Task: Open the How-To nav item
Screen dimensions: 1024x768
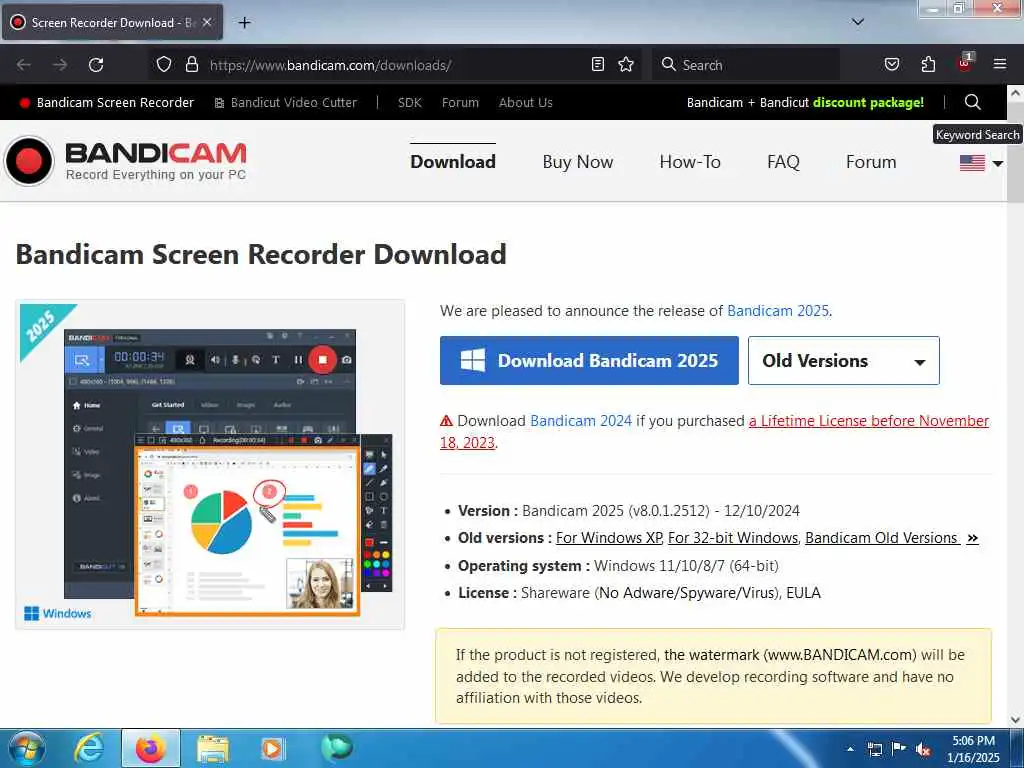Action: coord(690,161)
